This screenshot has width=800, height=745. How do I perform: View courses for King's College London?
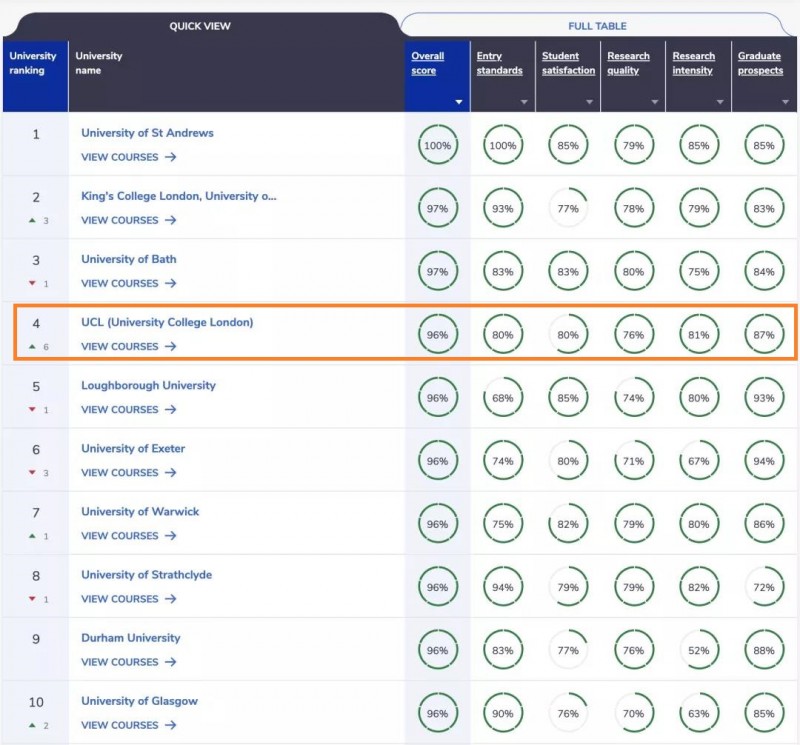point(129,220)
